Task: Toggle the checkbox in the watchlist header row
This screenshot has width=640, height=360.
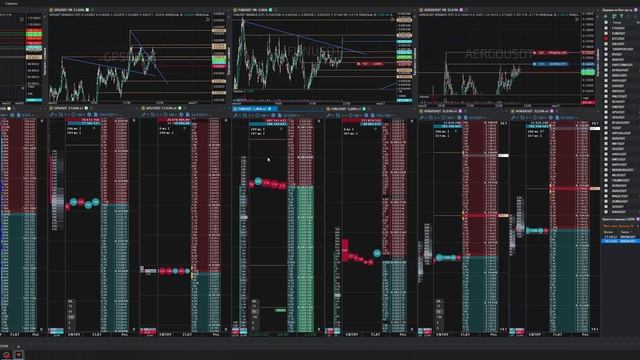Action: click(x=606, y=22)
